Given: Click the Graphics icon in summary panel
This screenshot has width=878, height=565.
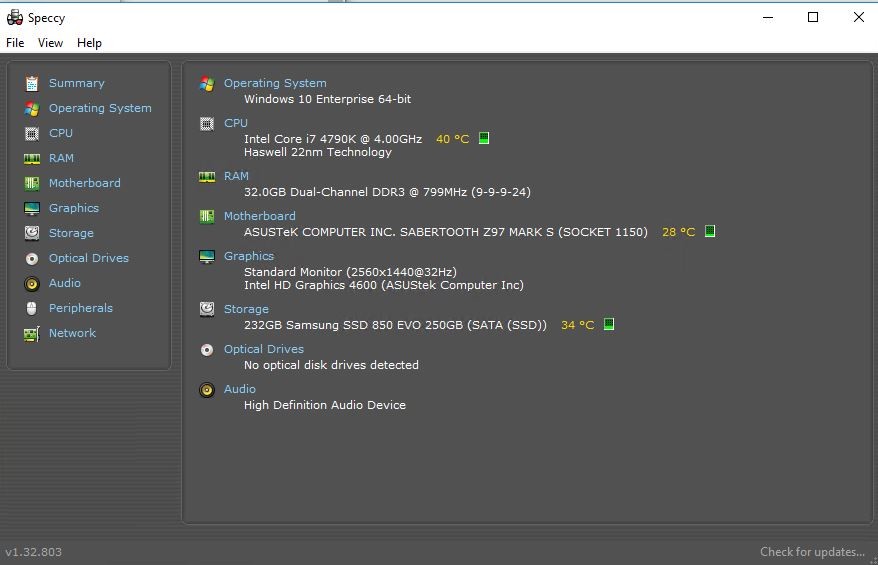Looking at the screenshot, I should [x=207, y=256].
